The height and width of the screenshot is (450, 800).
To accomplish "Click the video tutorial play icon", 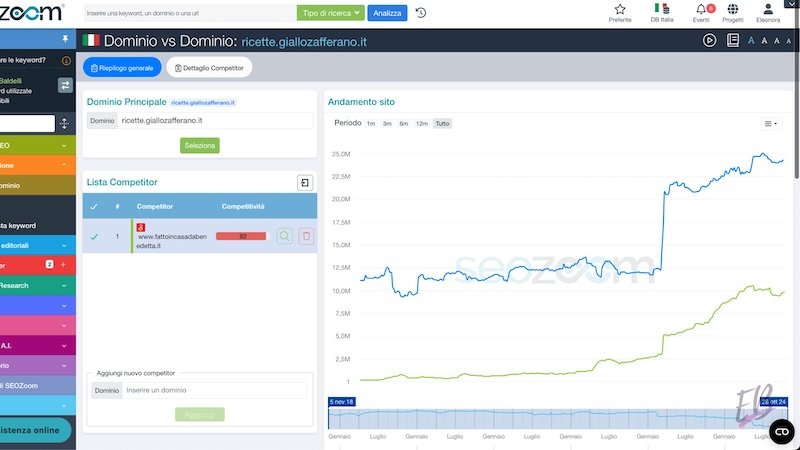I will (709, 40).
